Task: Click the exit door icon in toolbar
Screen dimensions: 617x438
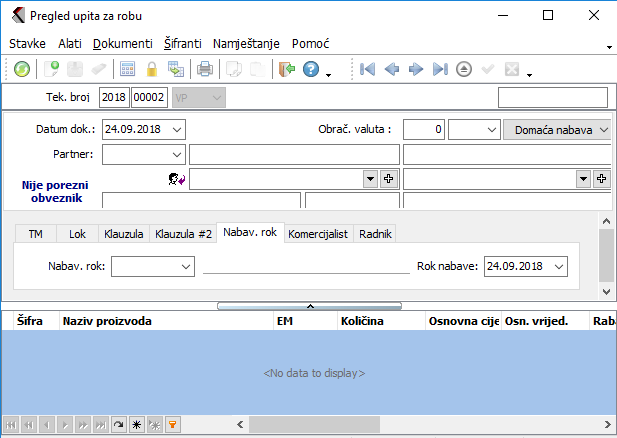Action: [286, 69]
